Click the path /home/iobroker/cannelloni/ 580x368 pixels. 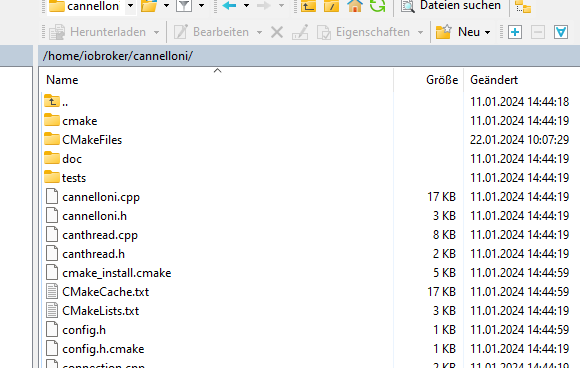(x=118, y=56)
